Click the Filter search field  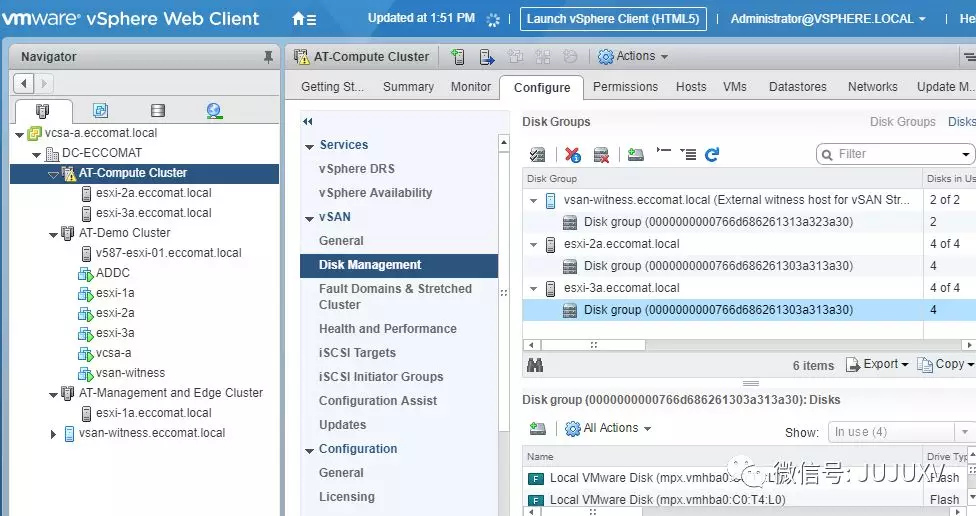tap(896, 154)
